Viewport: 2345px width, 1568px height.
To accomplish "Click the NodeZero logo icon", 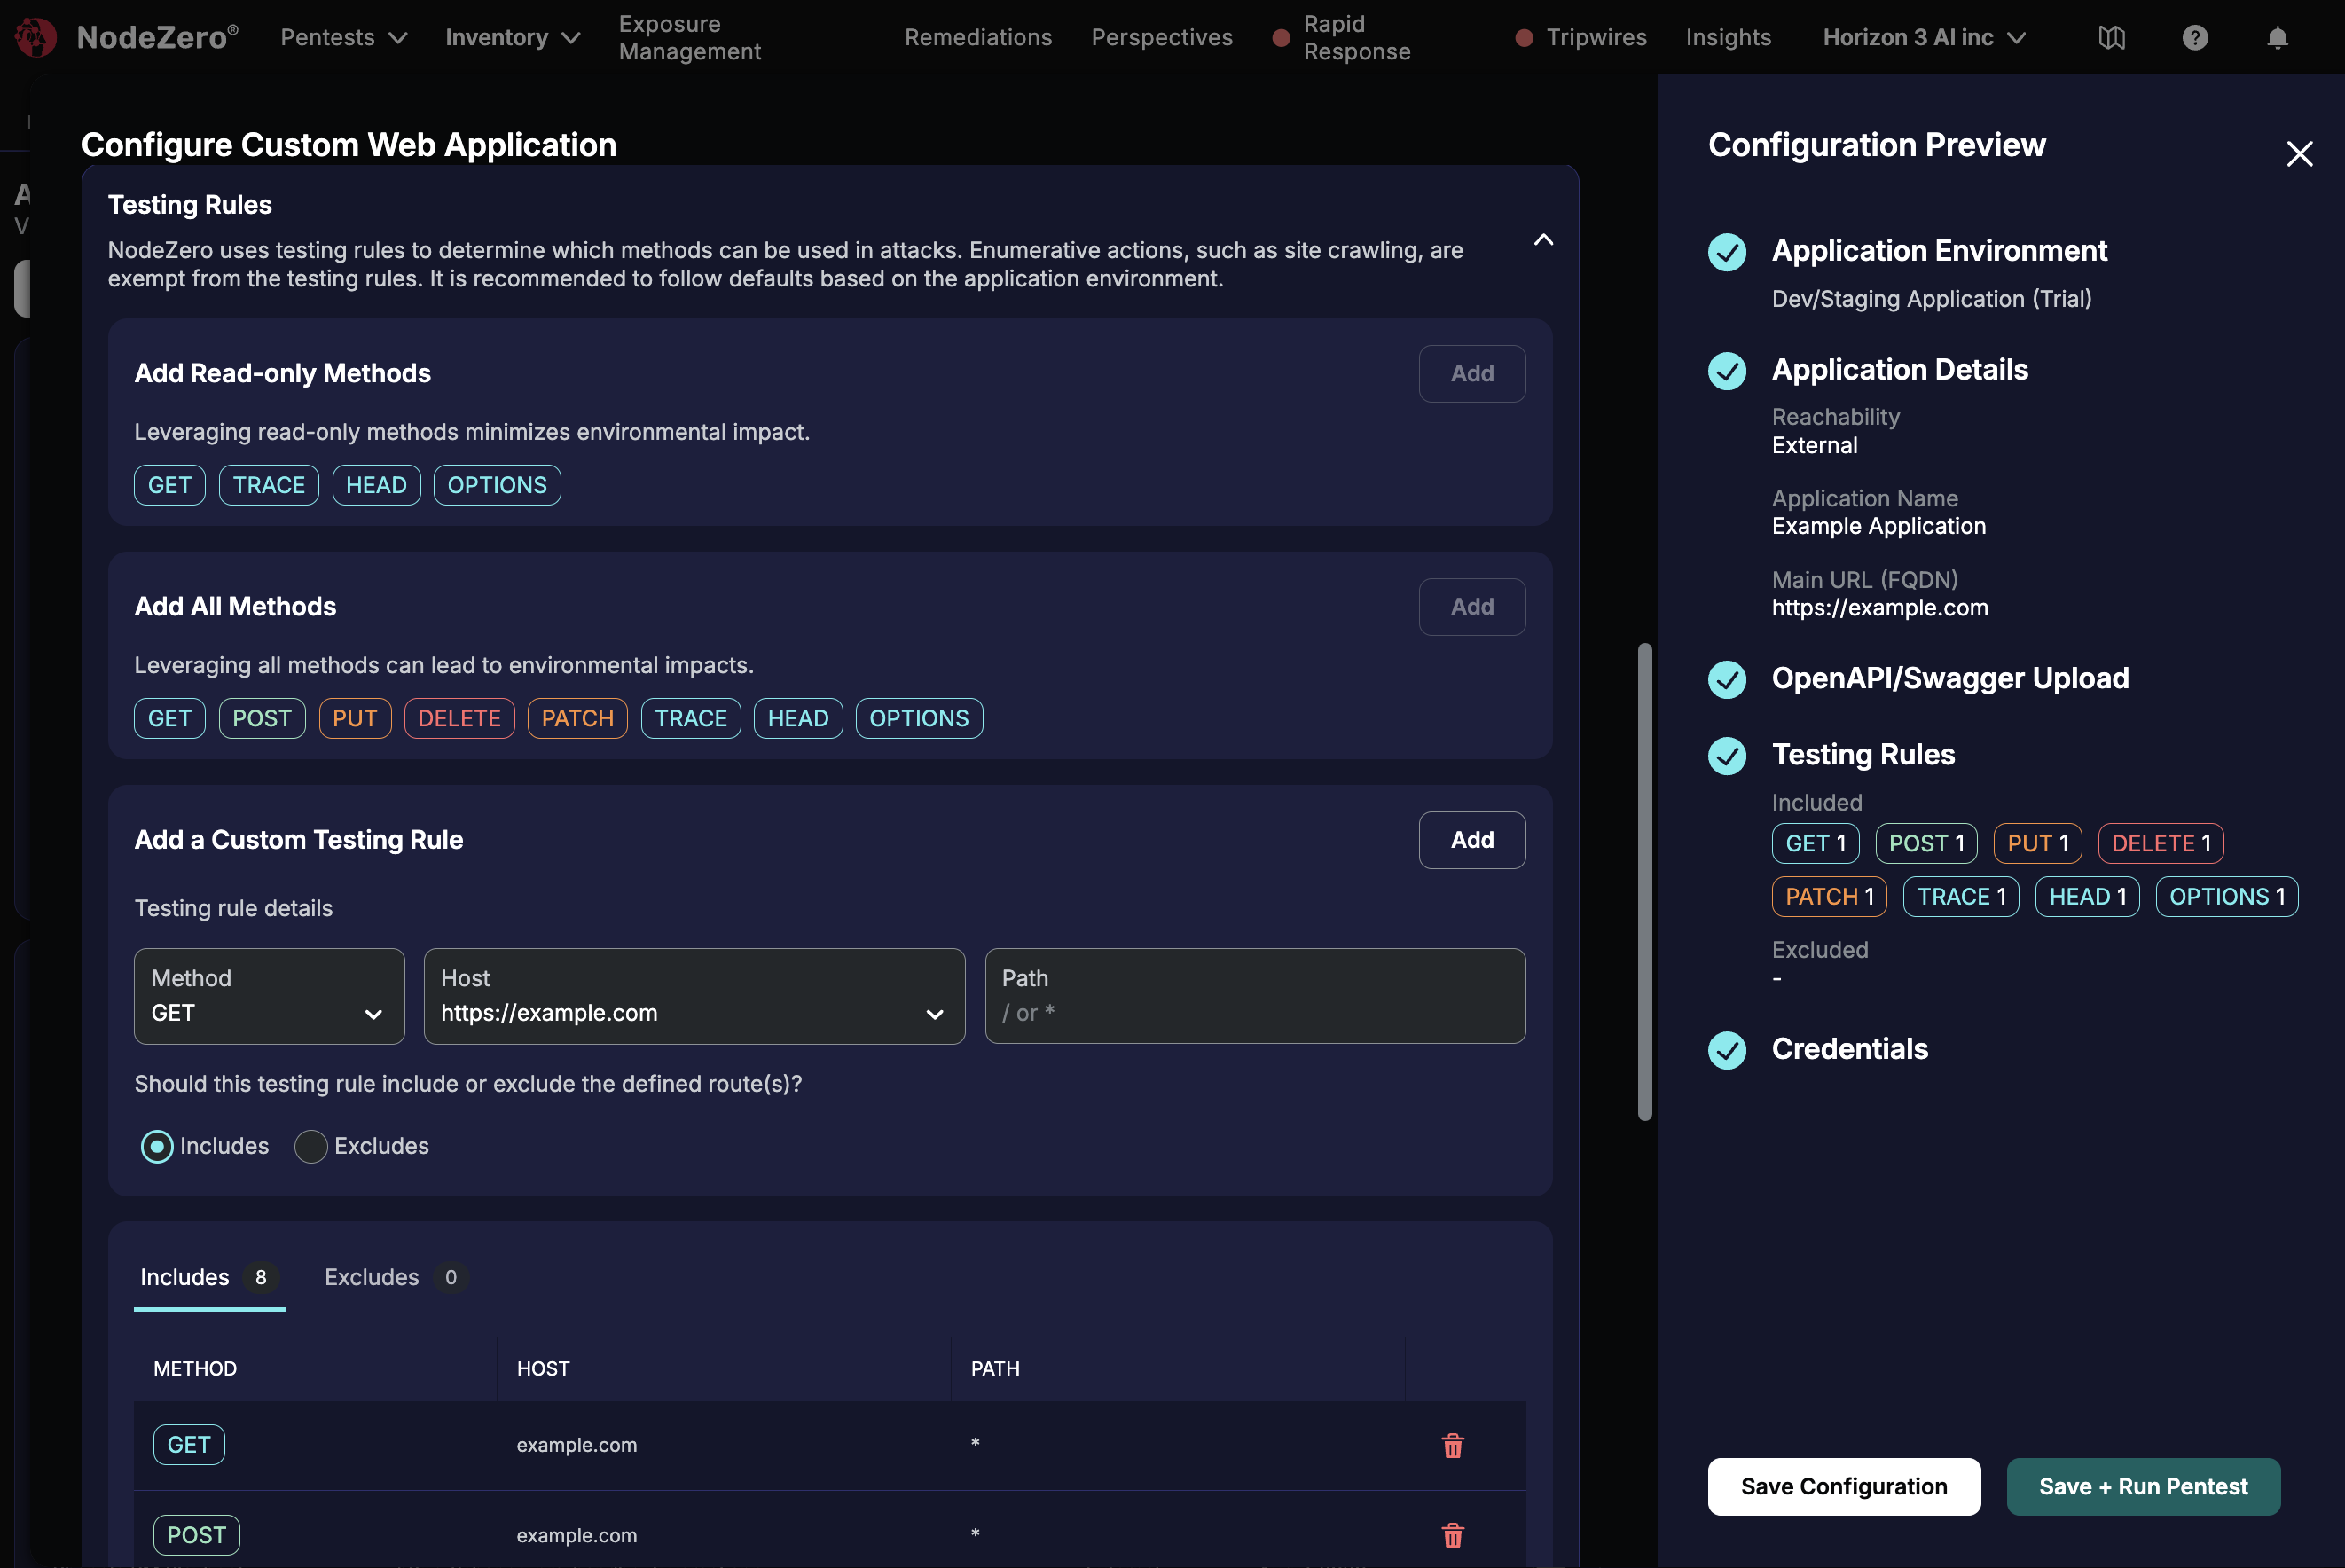I will pos(36,37).
